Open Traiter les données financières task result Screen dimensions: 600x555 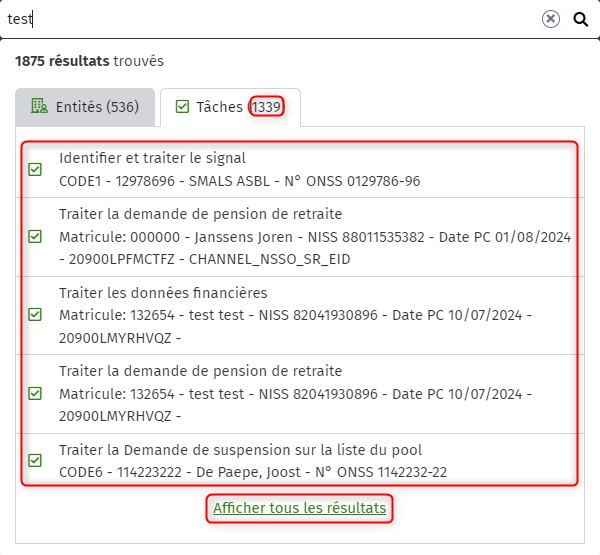(x=300, y=315)
